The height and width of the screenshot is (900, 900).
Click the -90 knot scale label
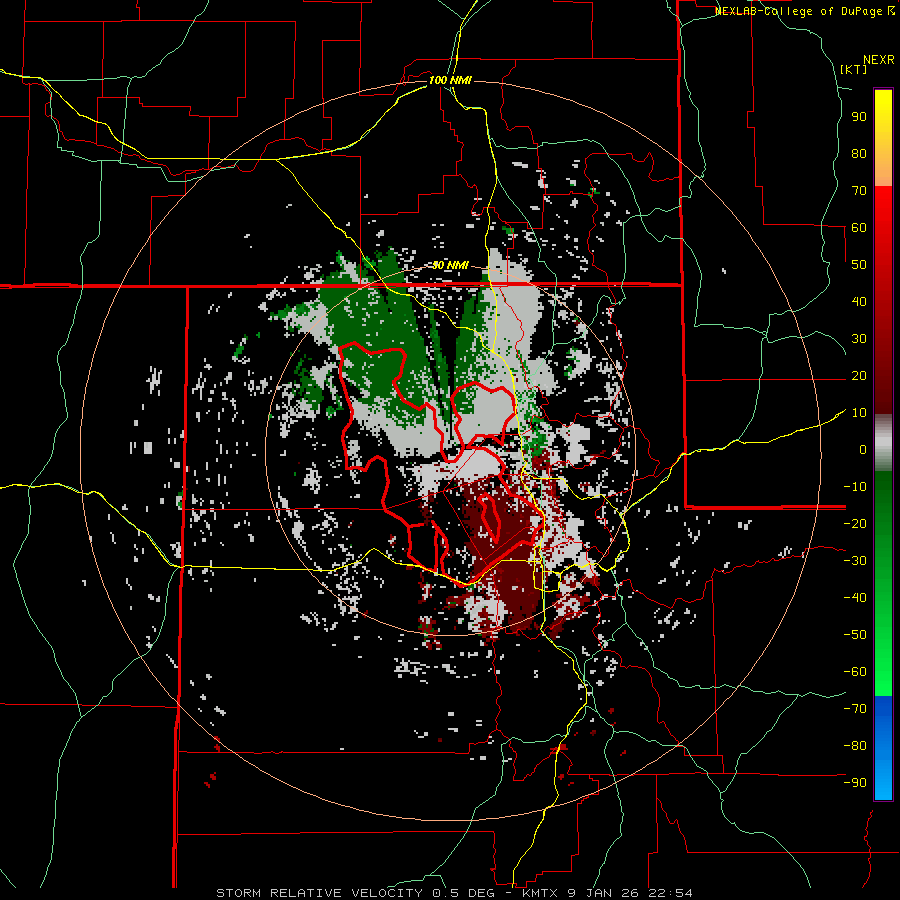pyautogui.click(x=855, y=782)
